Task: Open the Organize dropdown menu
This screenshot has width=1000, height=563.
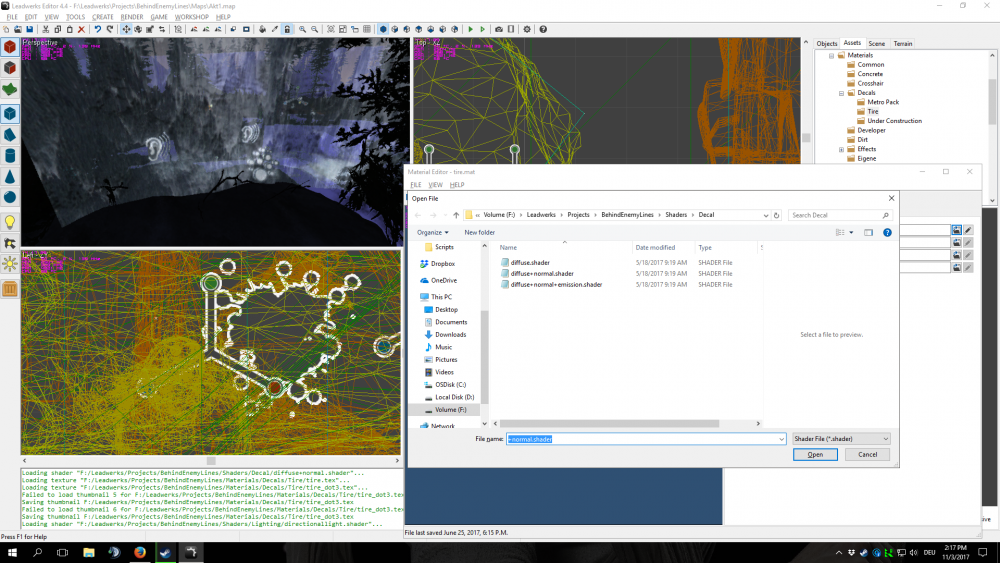Action: (433, 232)
